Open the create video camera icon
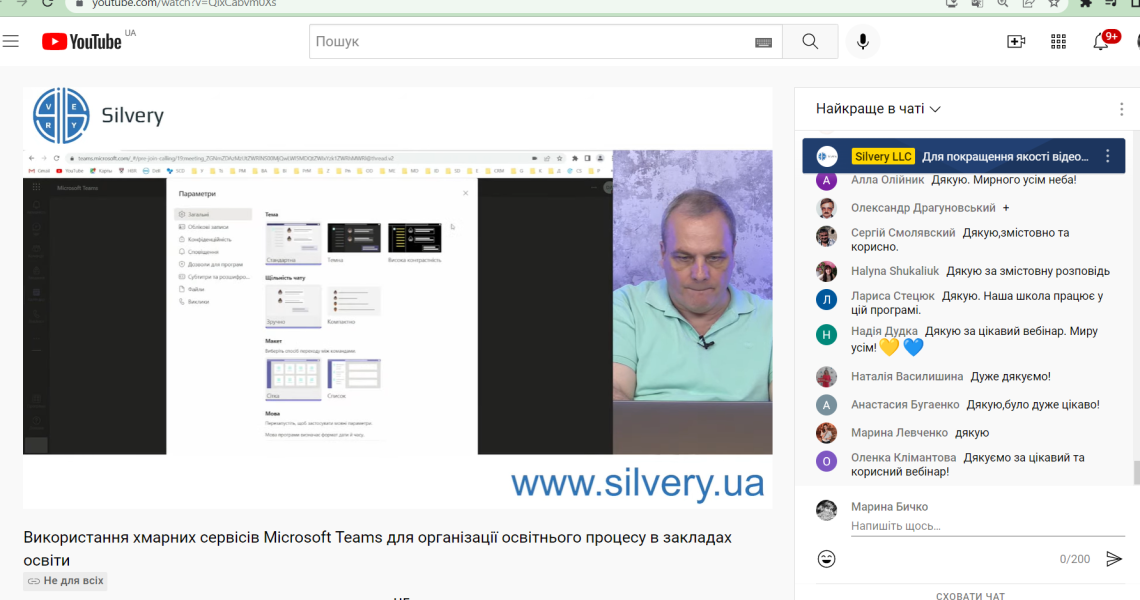 [x=1016, y=41]
